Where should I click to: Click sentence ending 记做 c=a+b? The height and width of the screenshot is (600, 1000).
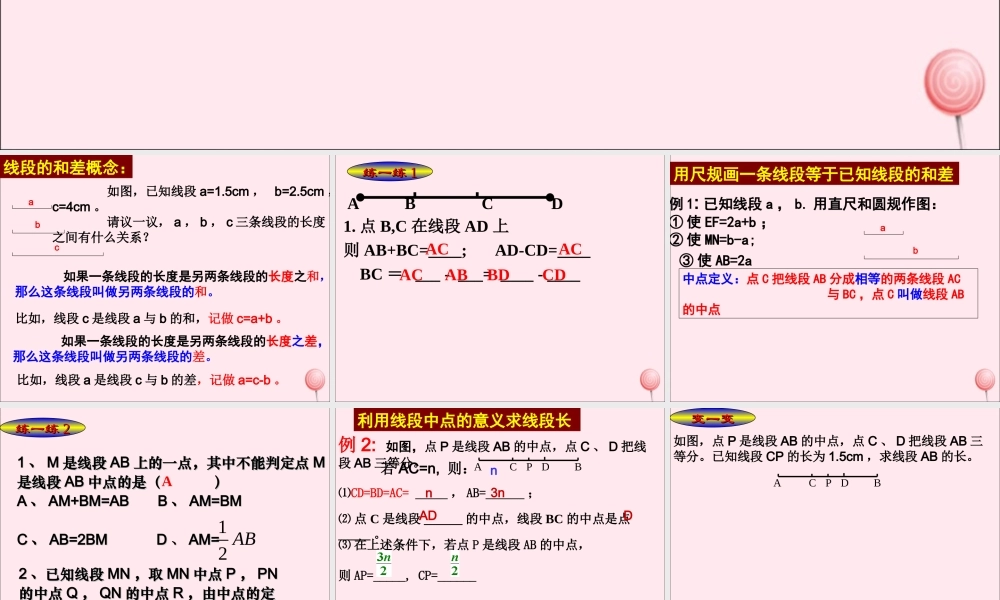coord(149,318)
